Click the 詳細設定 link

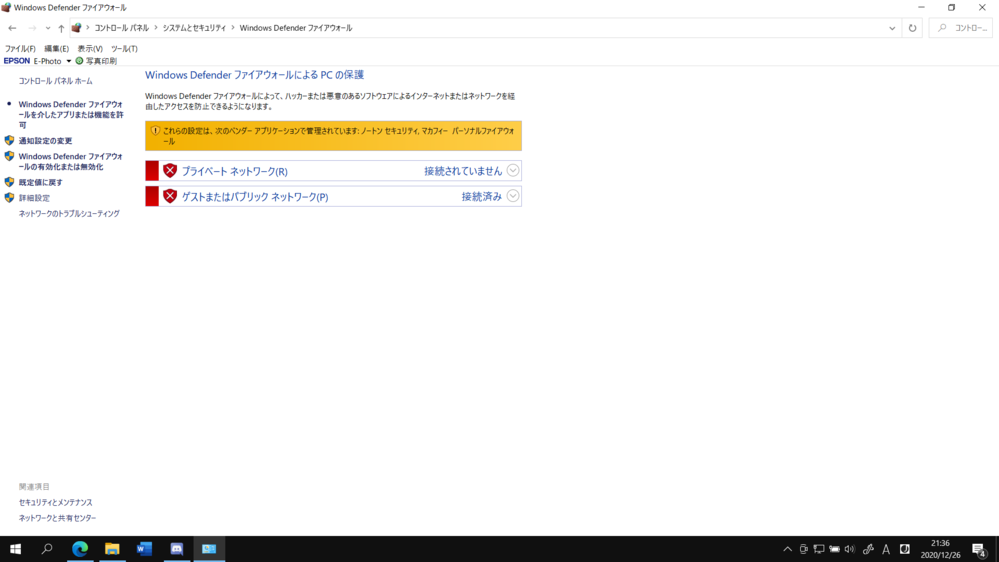[34, 198]
